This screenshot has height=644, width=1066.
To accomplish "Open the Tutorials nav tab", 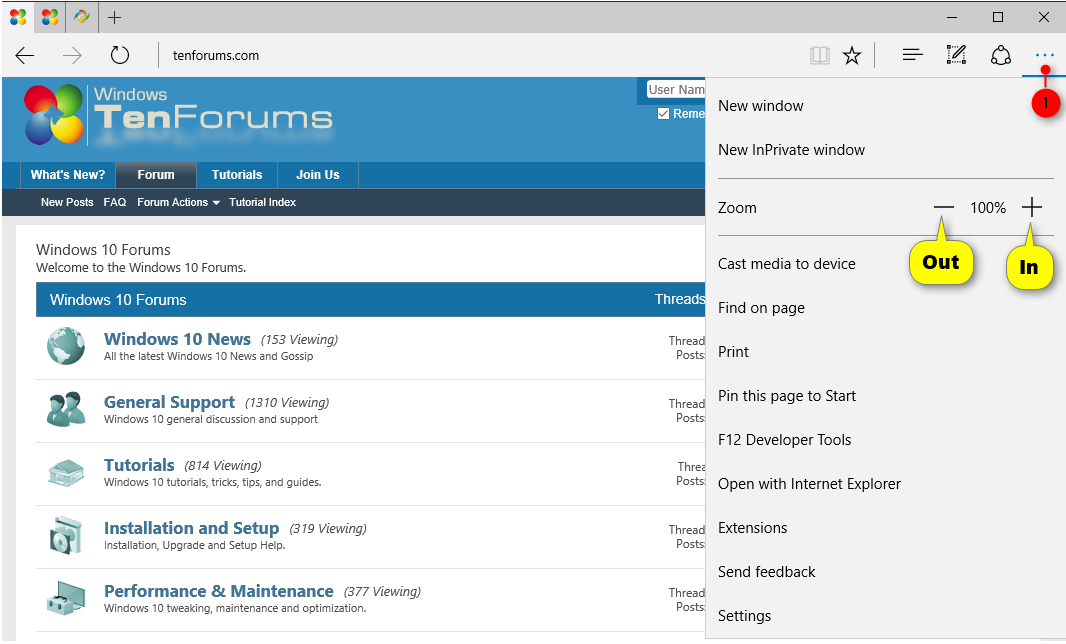I will click(237, 175).
